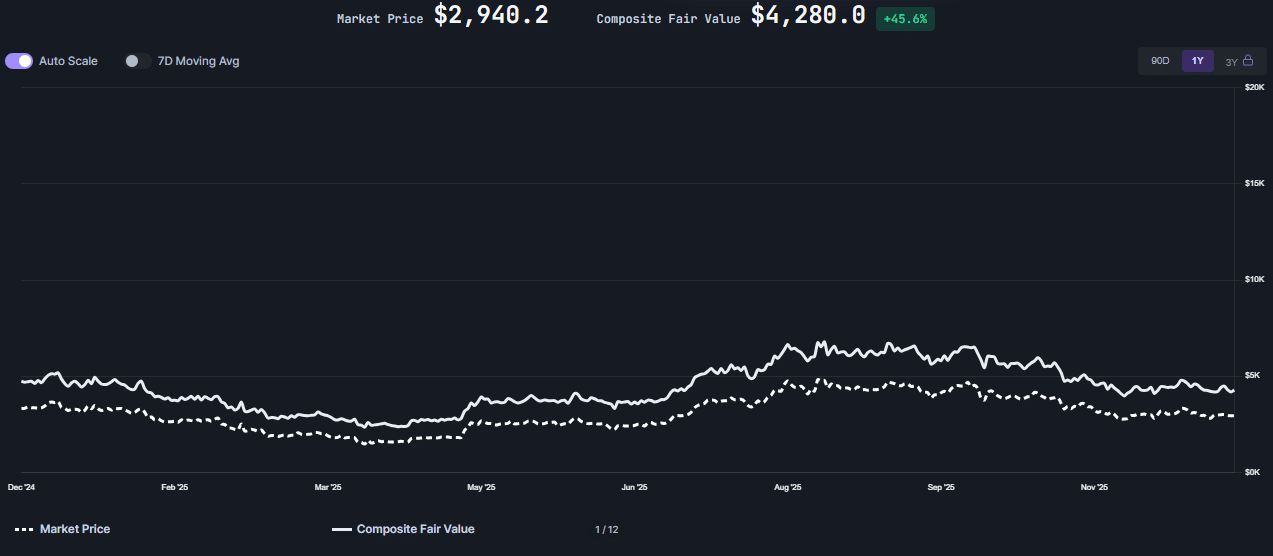This screenshot has height=556, width=1273.
Task: Click the lock icon beside 3Y
Action: click(x=1248, y=60)
